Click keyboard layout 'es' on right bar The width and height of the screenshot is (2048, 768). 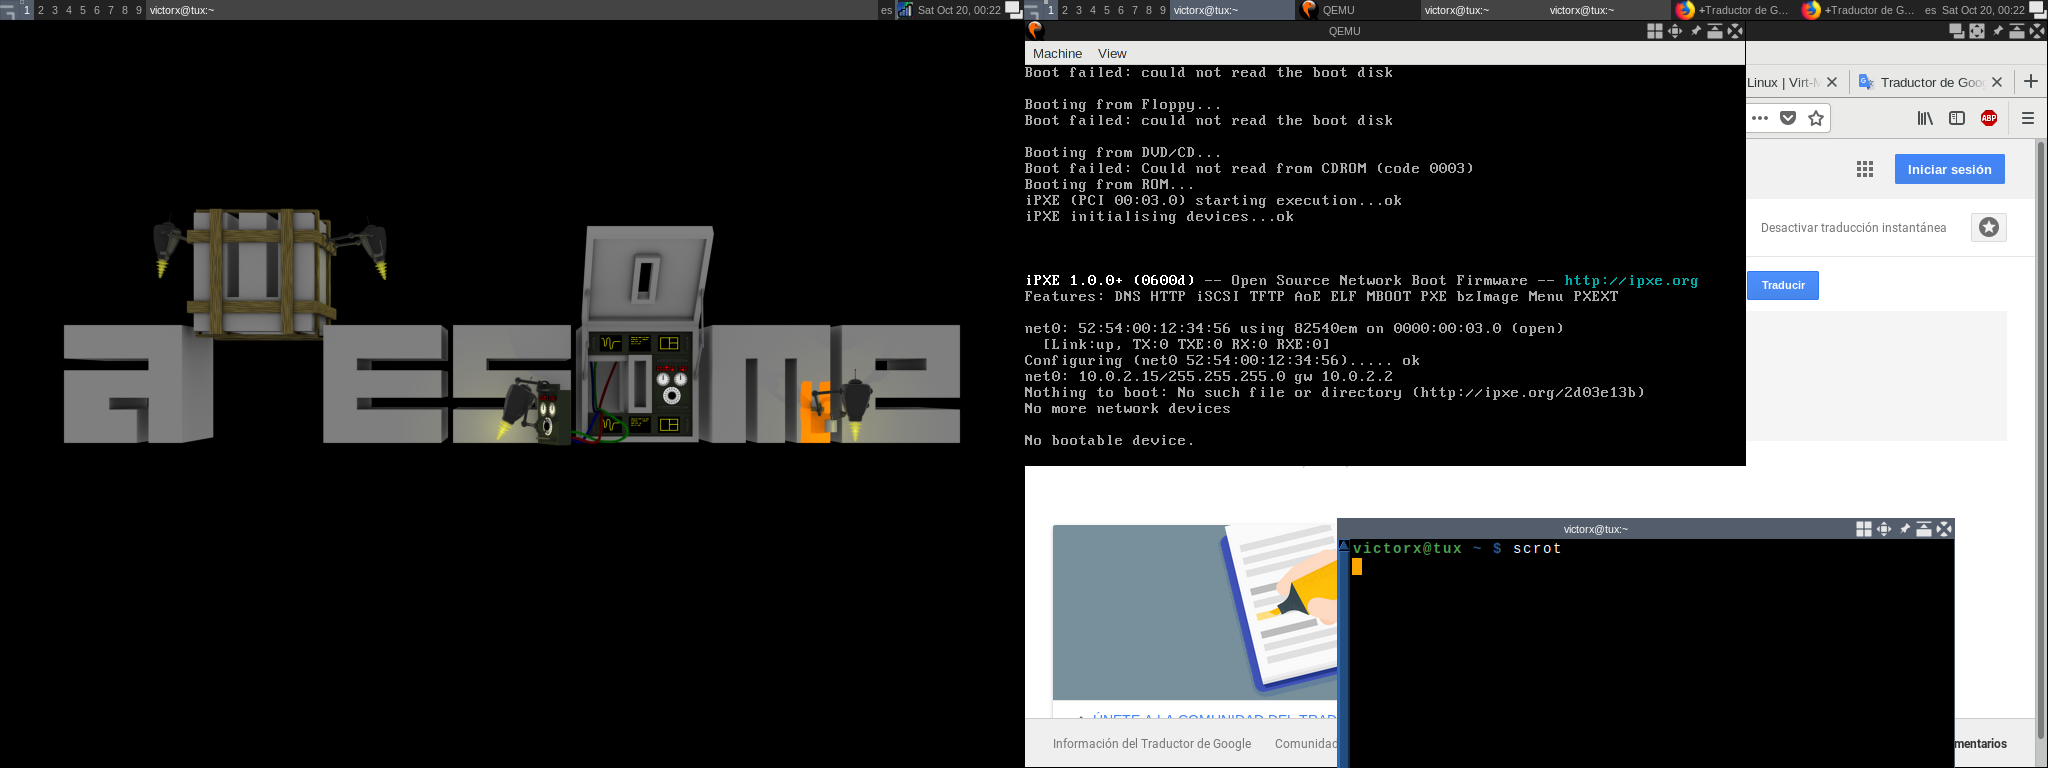click(x=1930, y=10)
